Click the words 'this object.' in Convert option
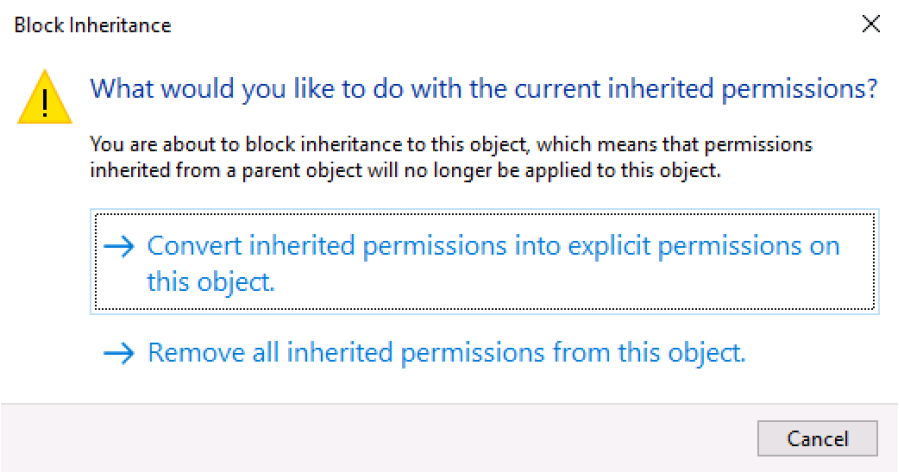The height and width of the screenshot is (472, 899). [x=210, y=282]
